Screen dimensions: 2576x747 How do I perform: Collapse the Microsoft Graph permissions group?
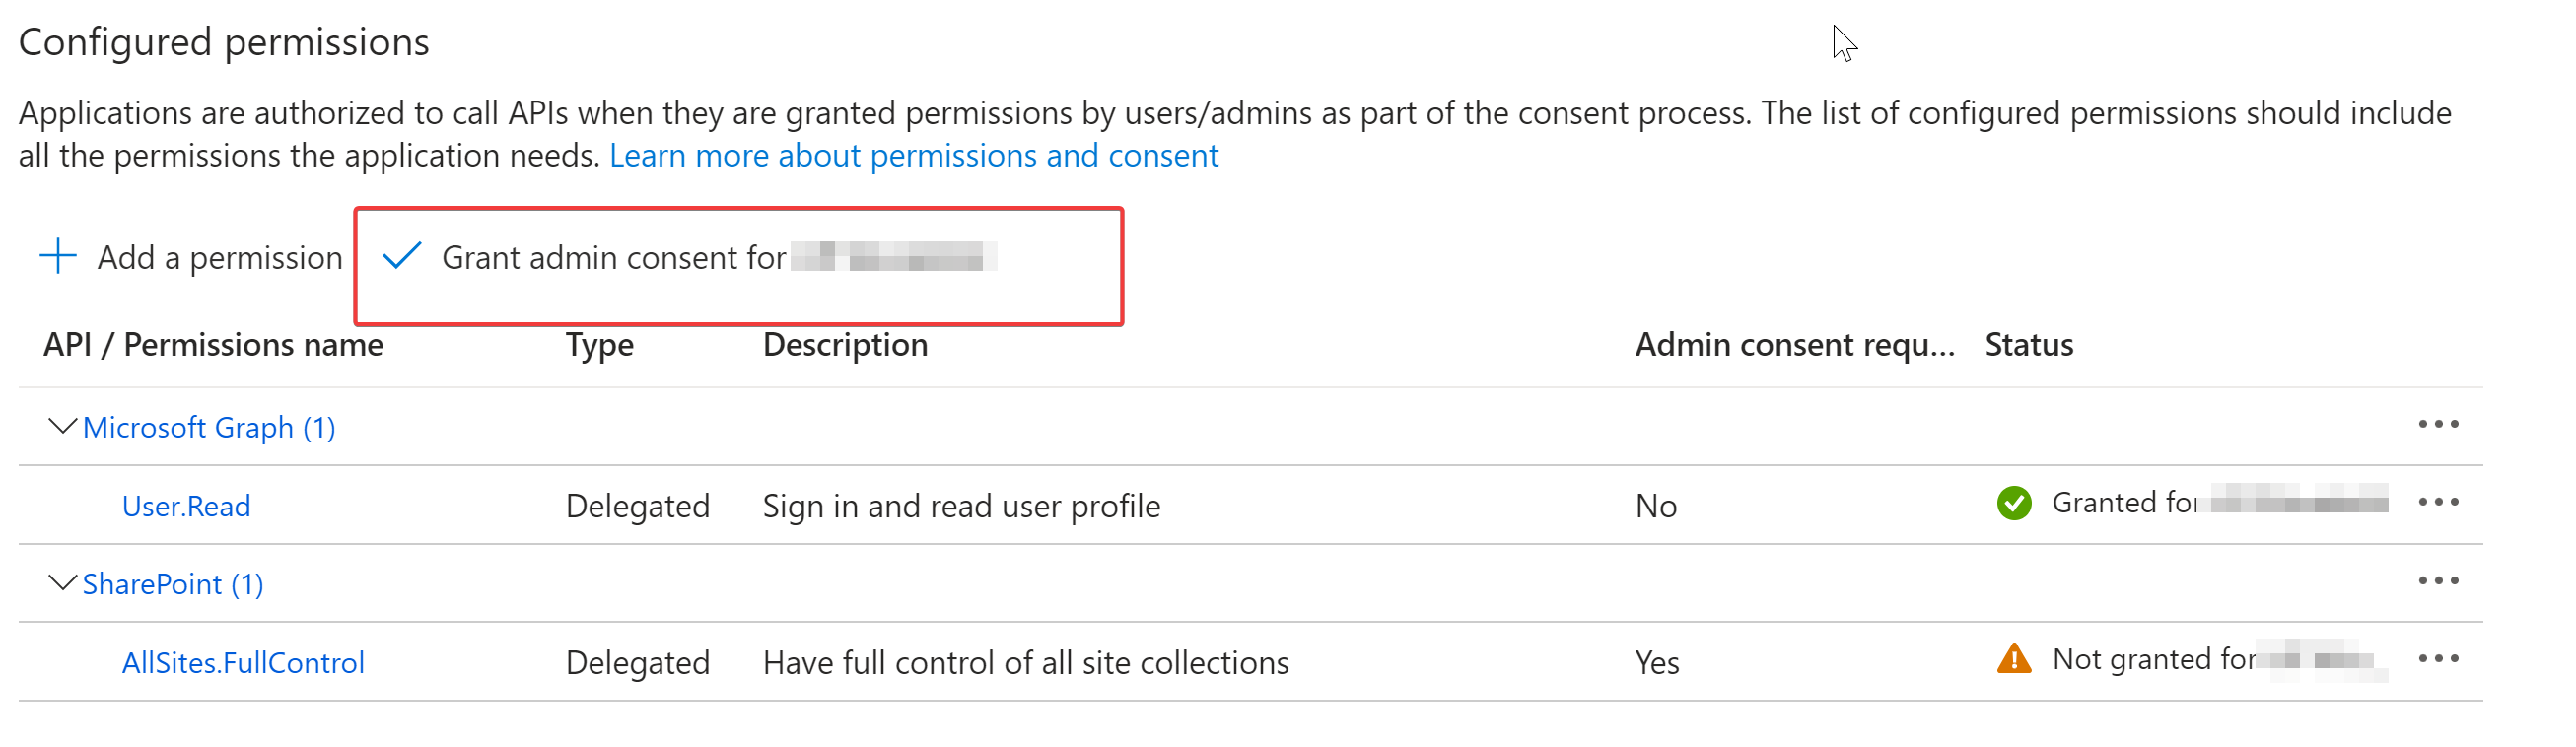[x=62, y=427]
